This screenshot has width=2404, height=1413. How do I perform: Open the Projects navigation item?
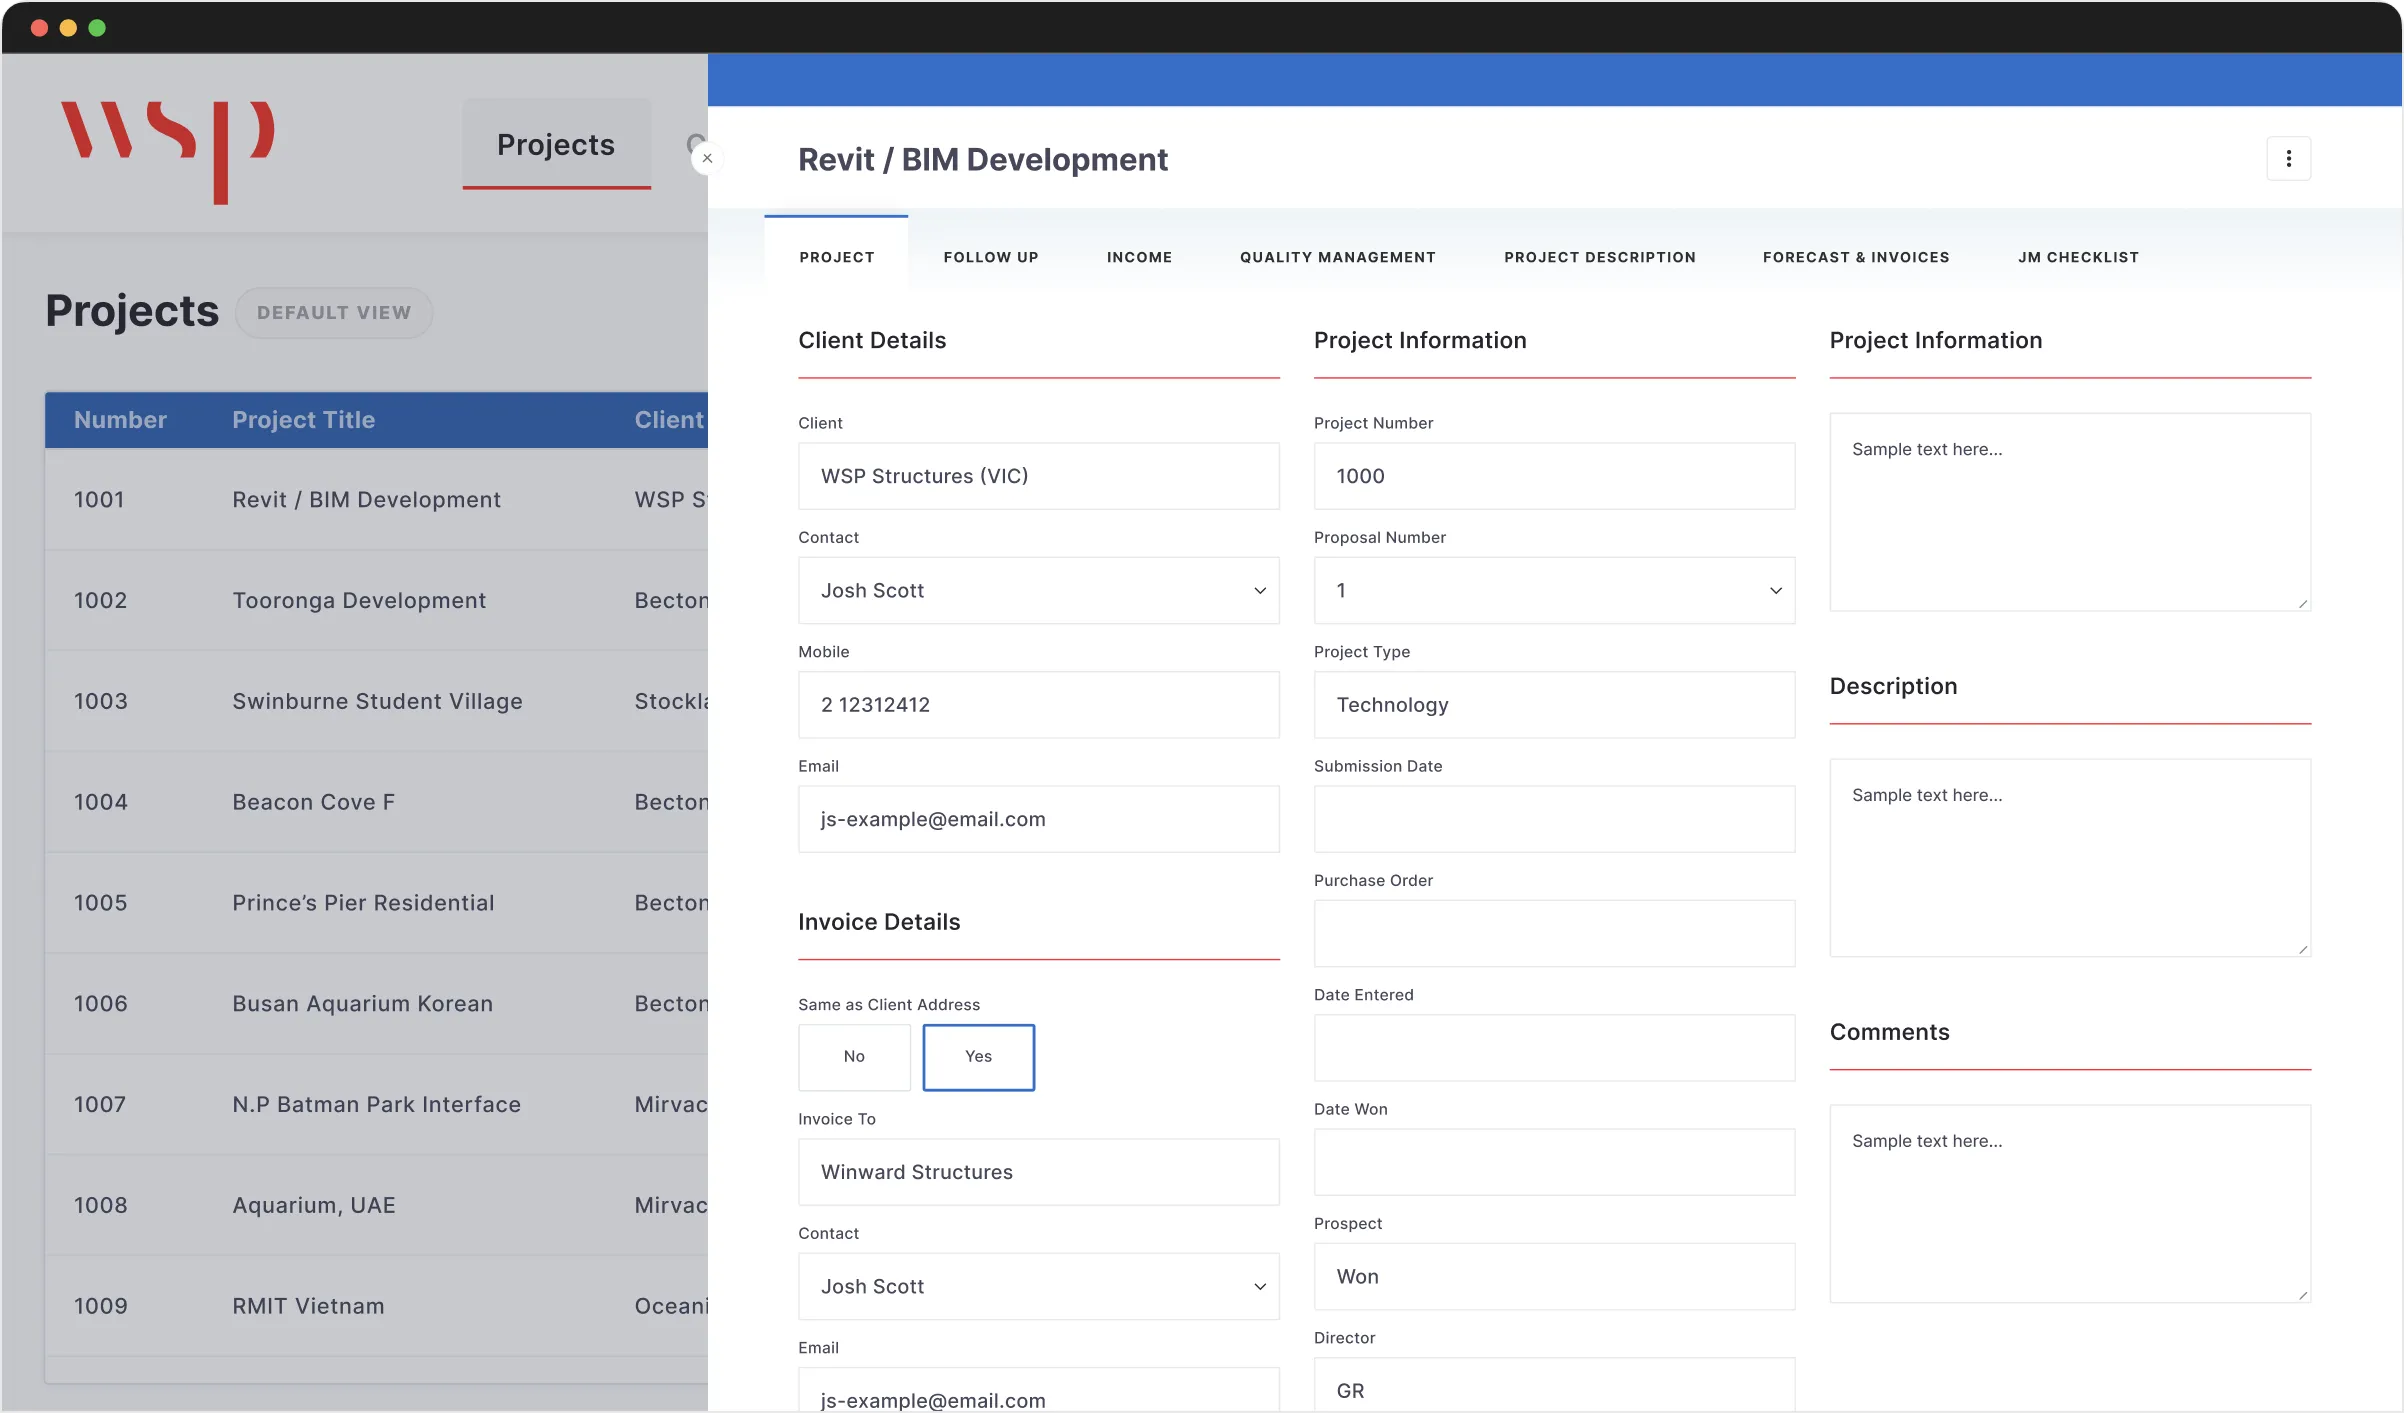[x=556, y=145]
